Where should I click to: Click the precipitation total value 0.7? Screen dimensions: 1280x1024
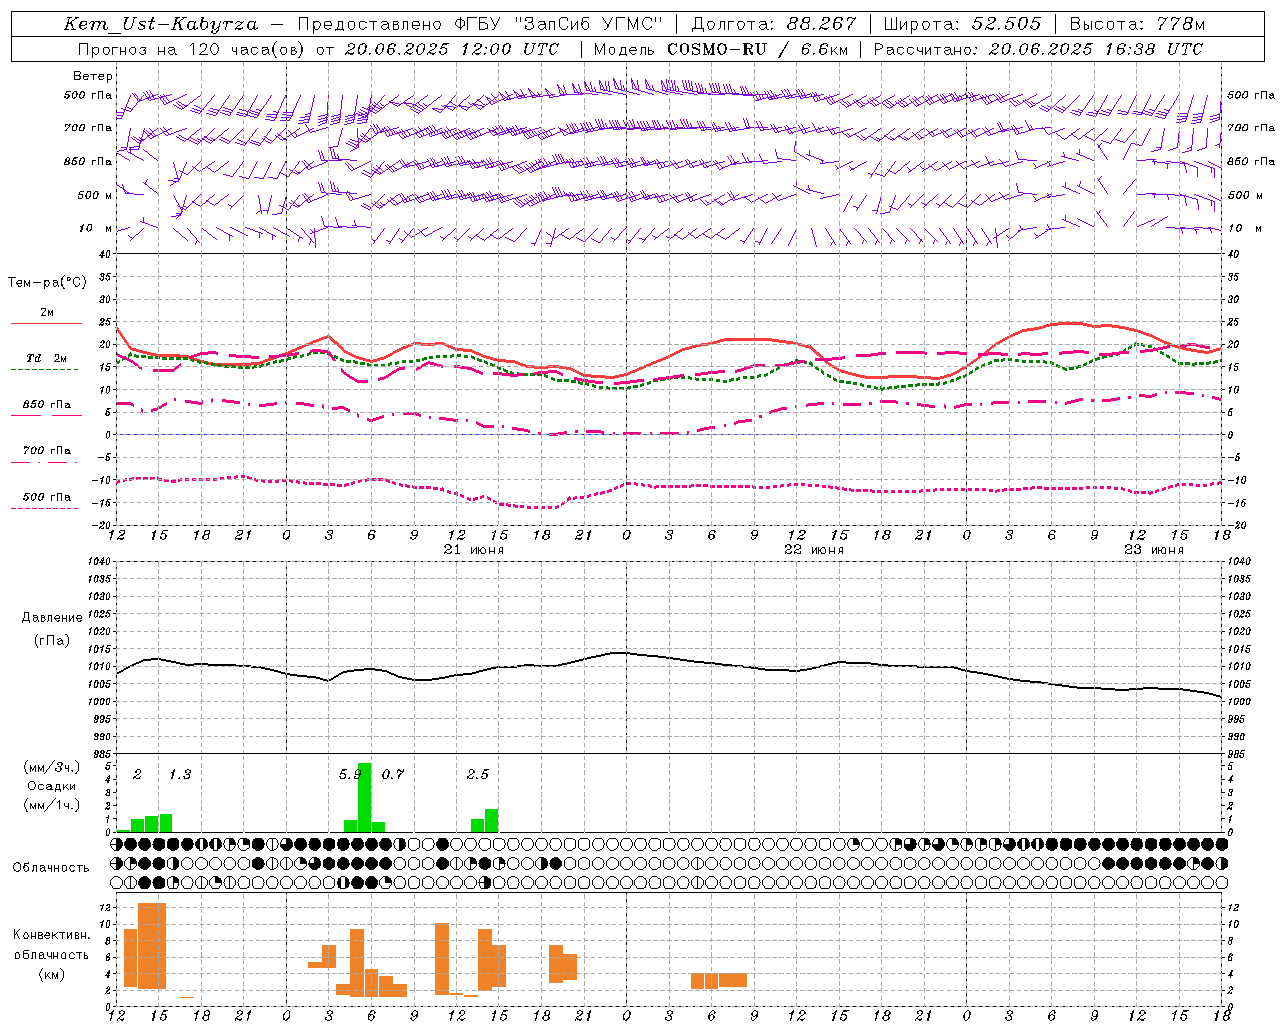pyautogui.click(x=393, y=774)
